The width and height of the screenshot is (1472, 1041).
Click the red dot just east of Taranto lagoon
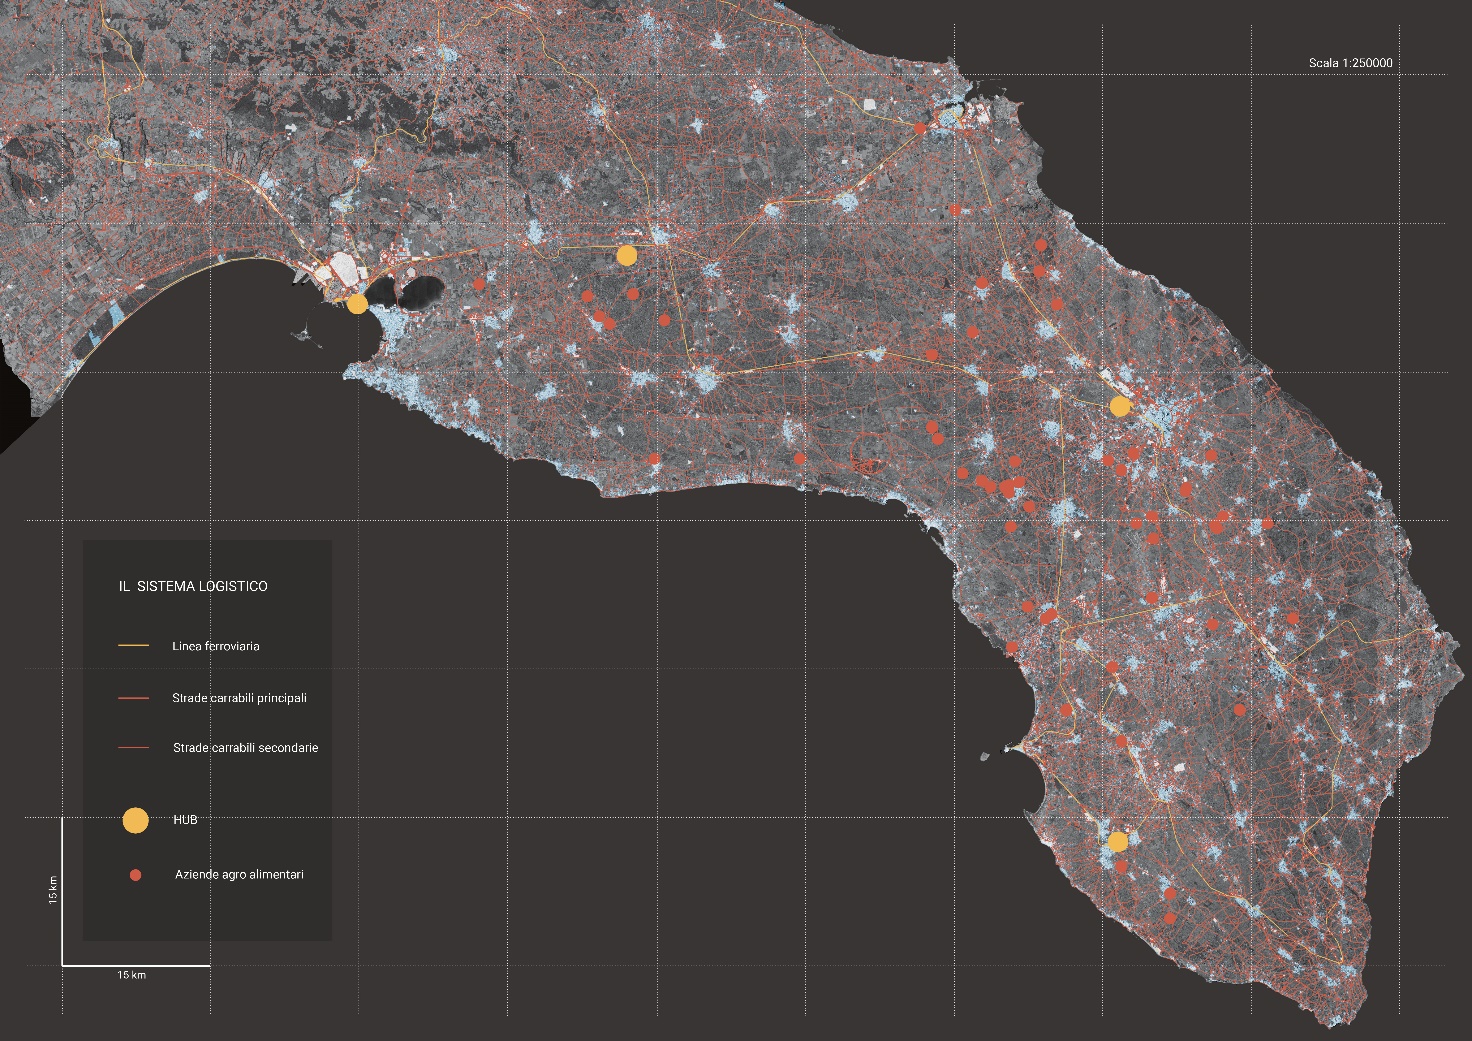coord(479,284)
